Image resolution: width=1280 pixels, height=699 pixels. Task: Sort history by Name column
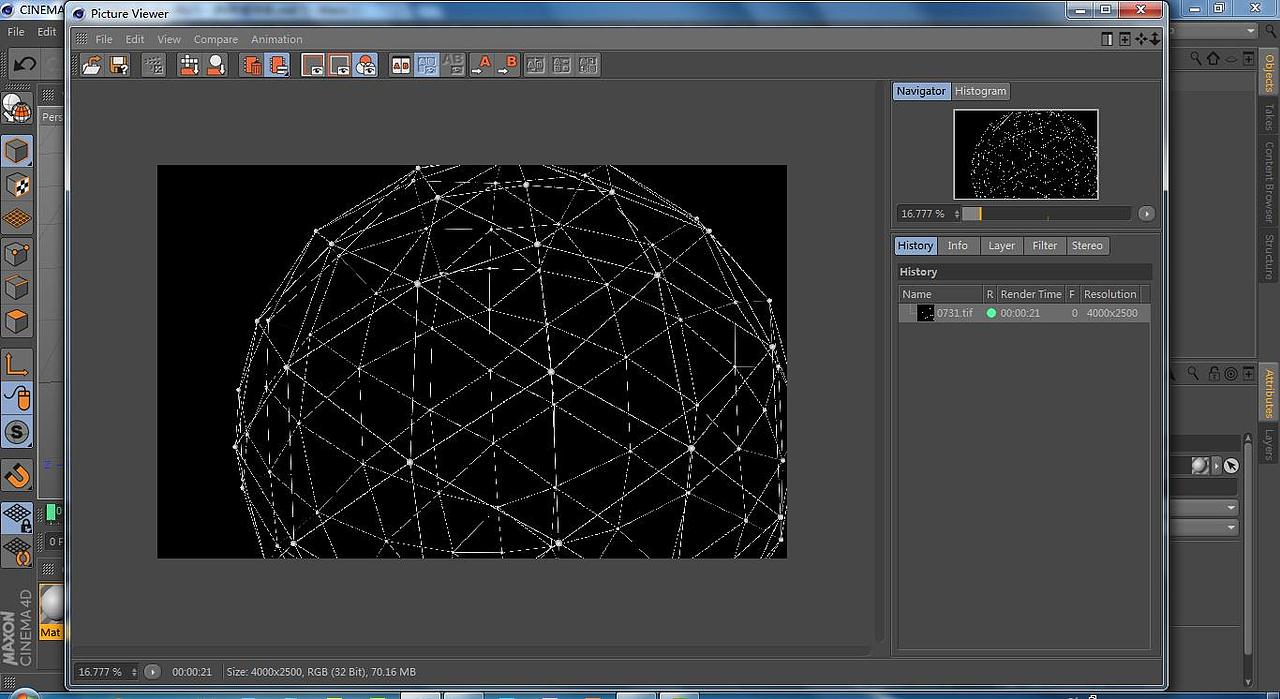tap(940, 294)
